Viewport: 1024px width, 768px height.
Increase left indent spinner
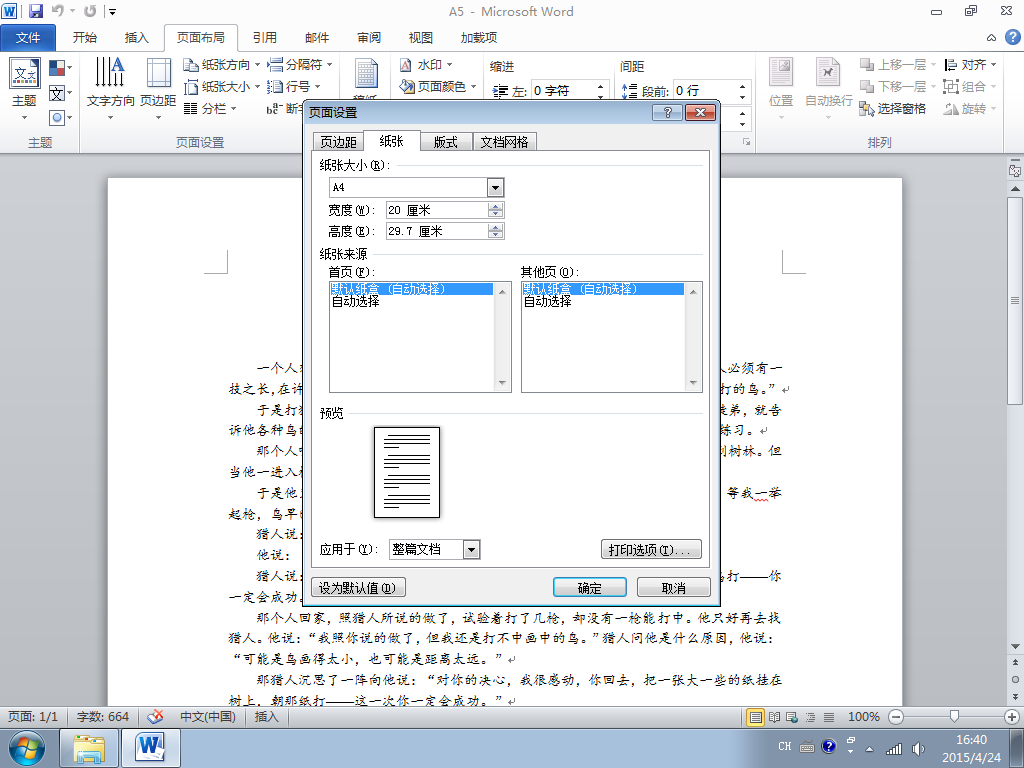coord(600,86)
